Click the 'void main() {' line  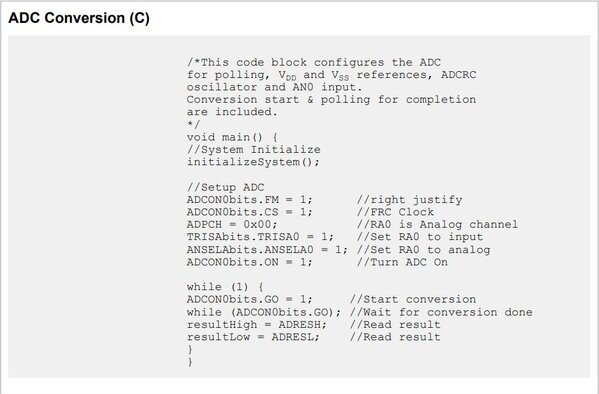coord(232,137)
